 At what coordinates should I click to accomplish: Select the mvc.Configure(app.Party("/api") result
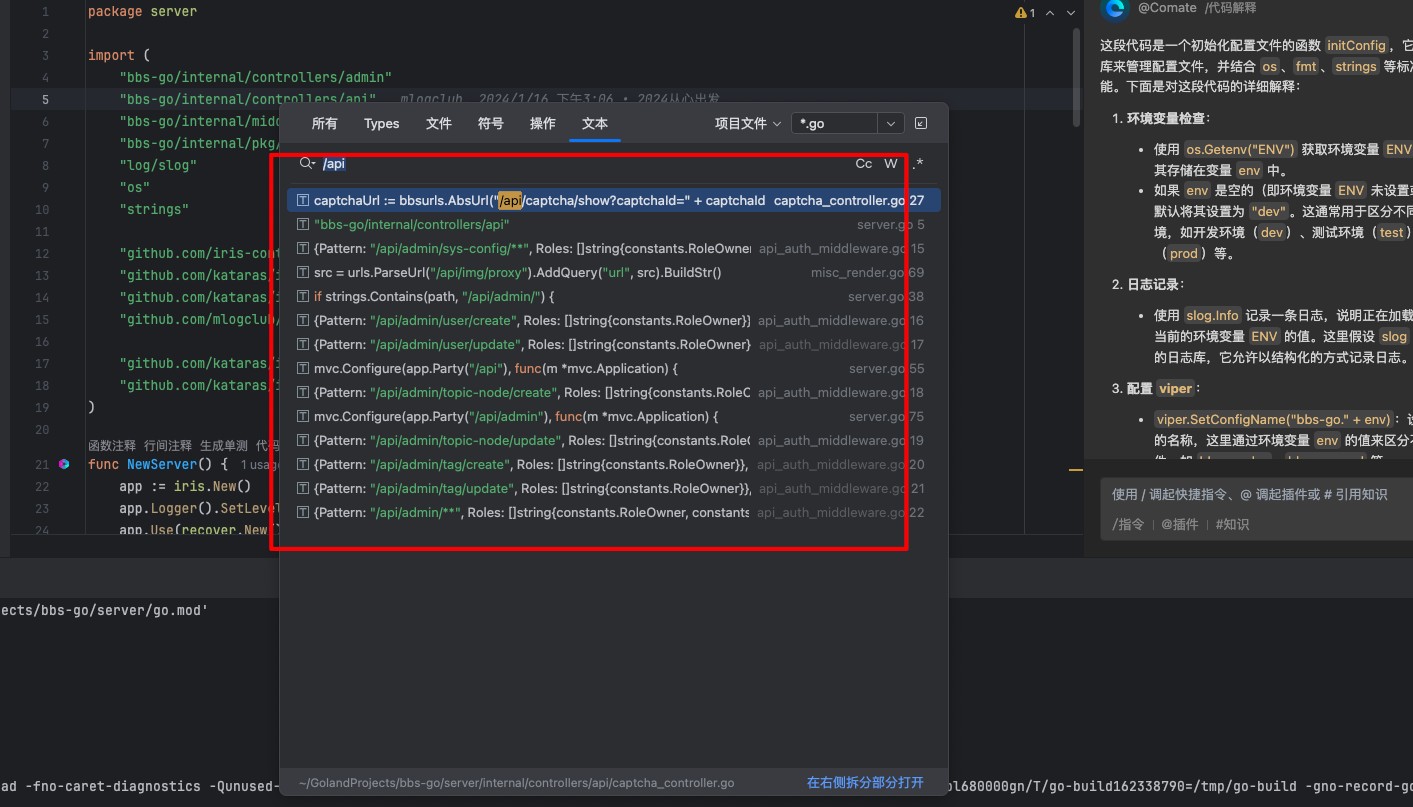point(613,369)
